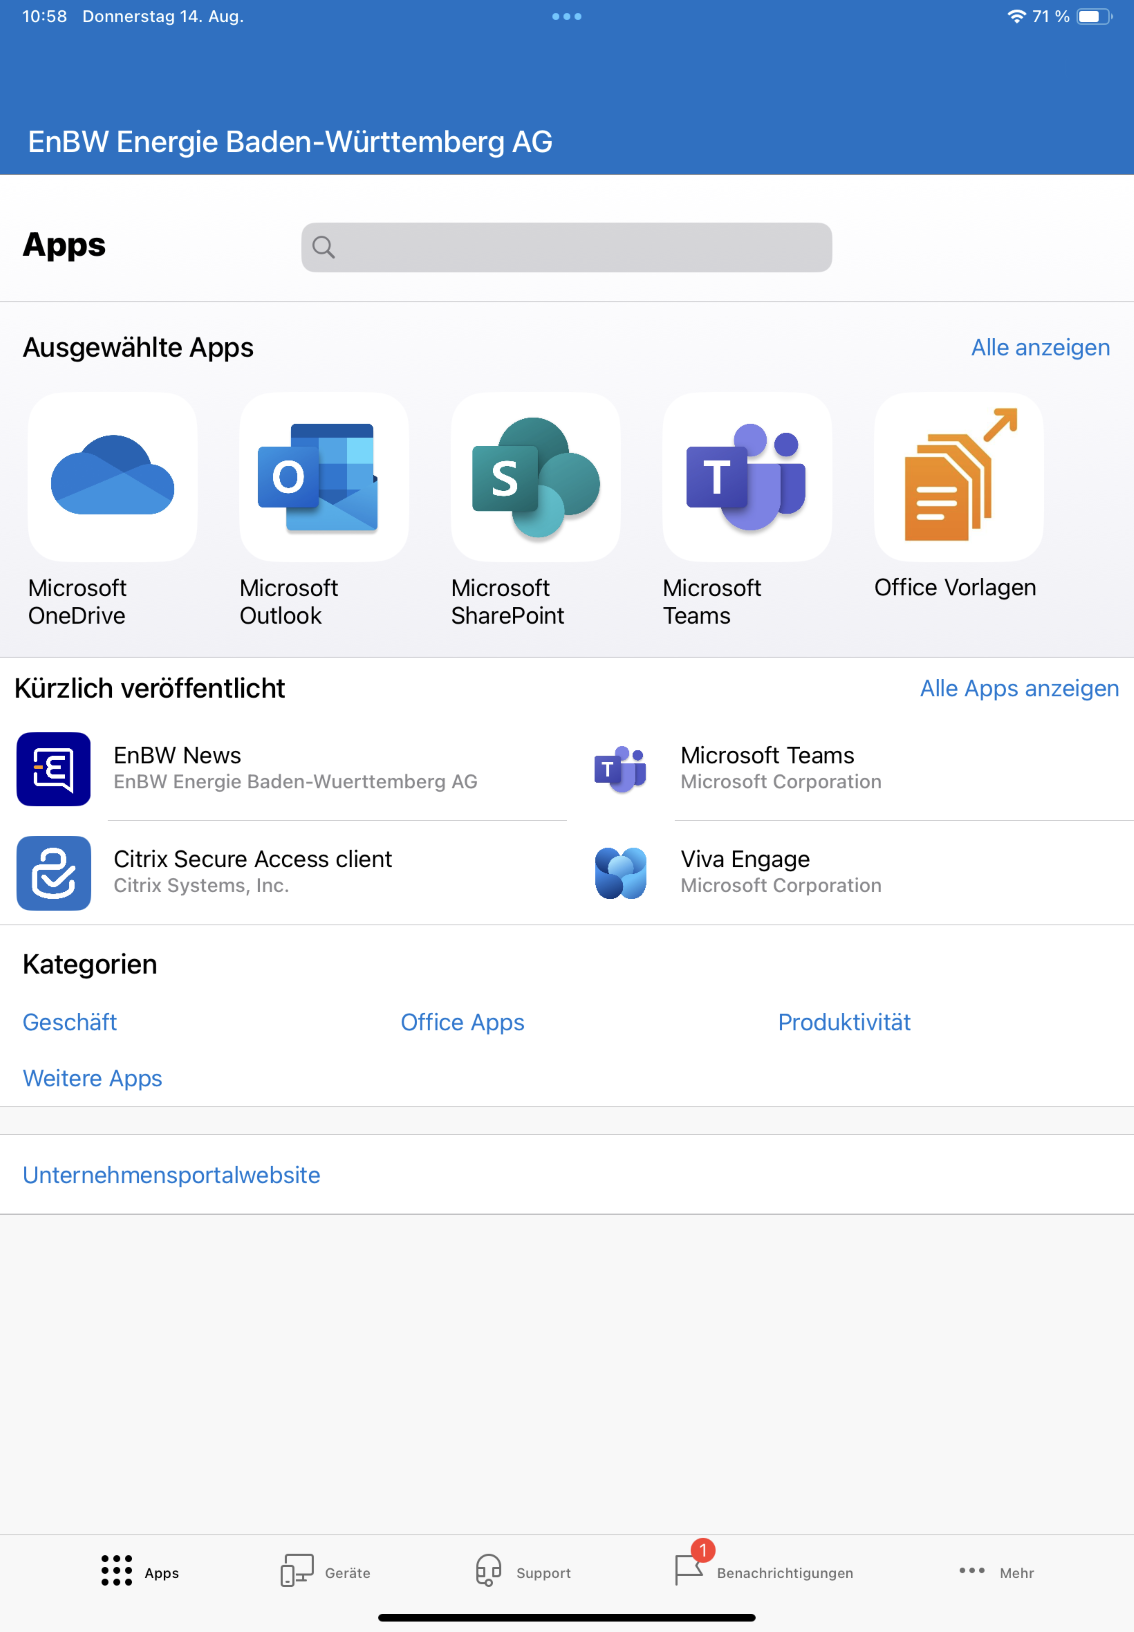Tap the EnBW Energie Baden-Wuerttemberg AG publisher text

[x=296, y=781]
